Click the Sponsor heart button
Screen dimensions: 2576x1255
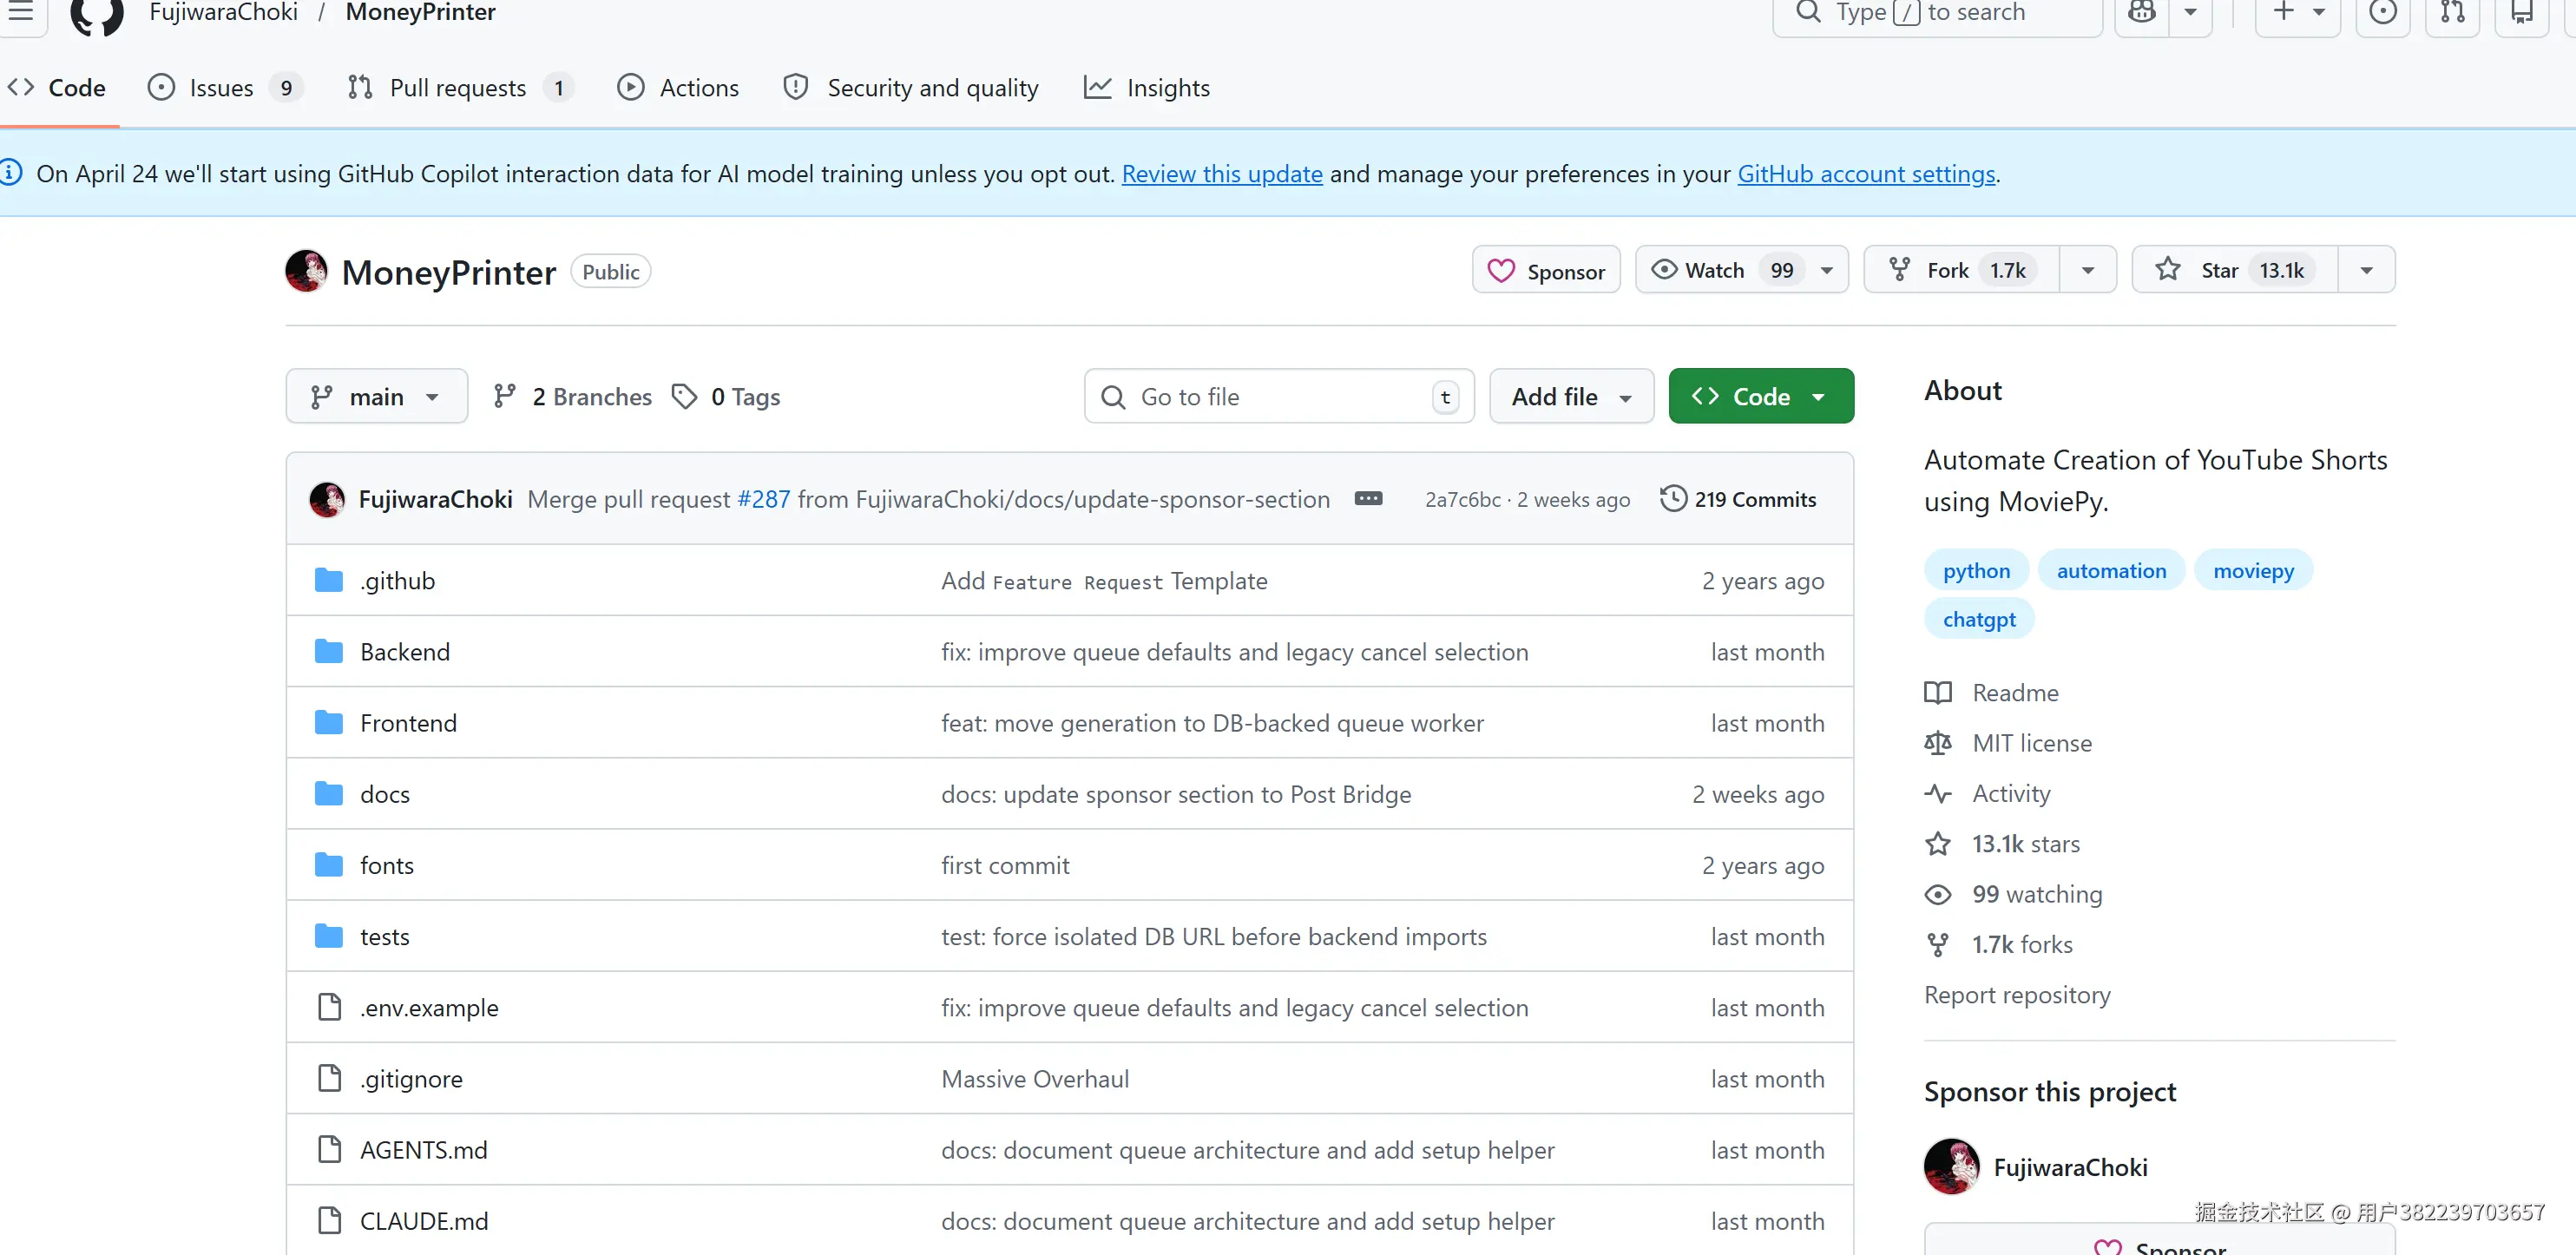1545,271
